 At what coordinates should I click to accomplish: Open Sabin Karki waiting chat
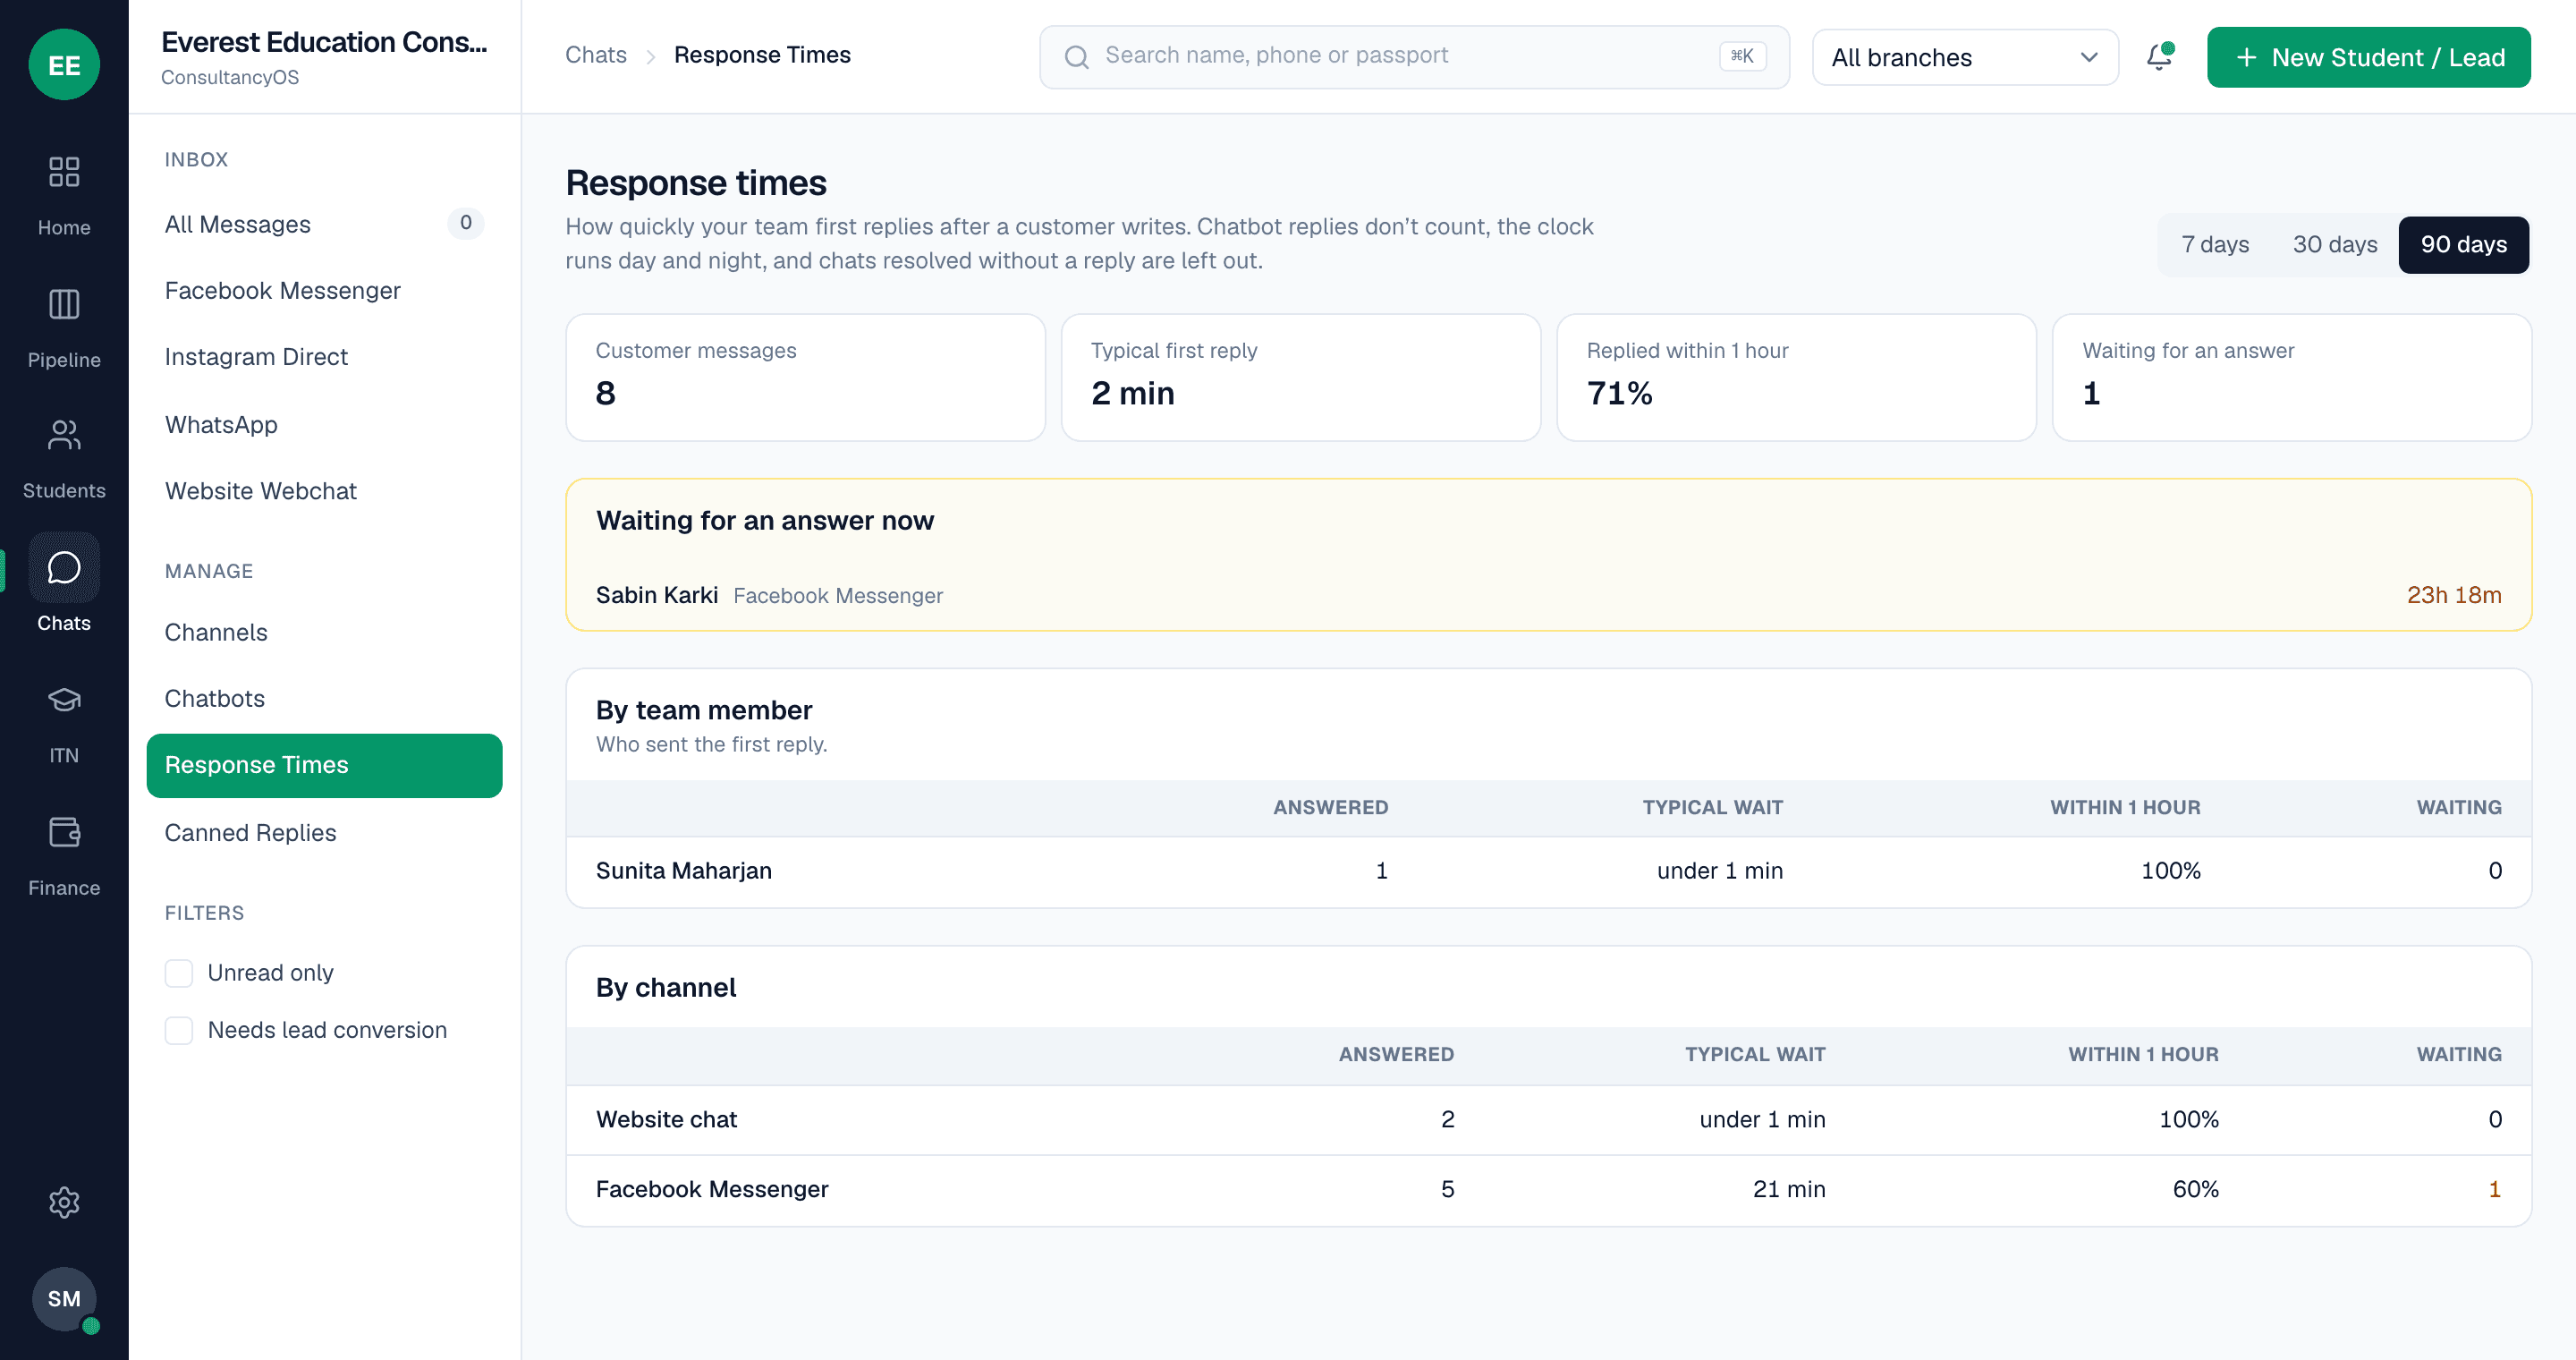click(x=1548, y=595)
